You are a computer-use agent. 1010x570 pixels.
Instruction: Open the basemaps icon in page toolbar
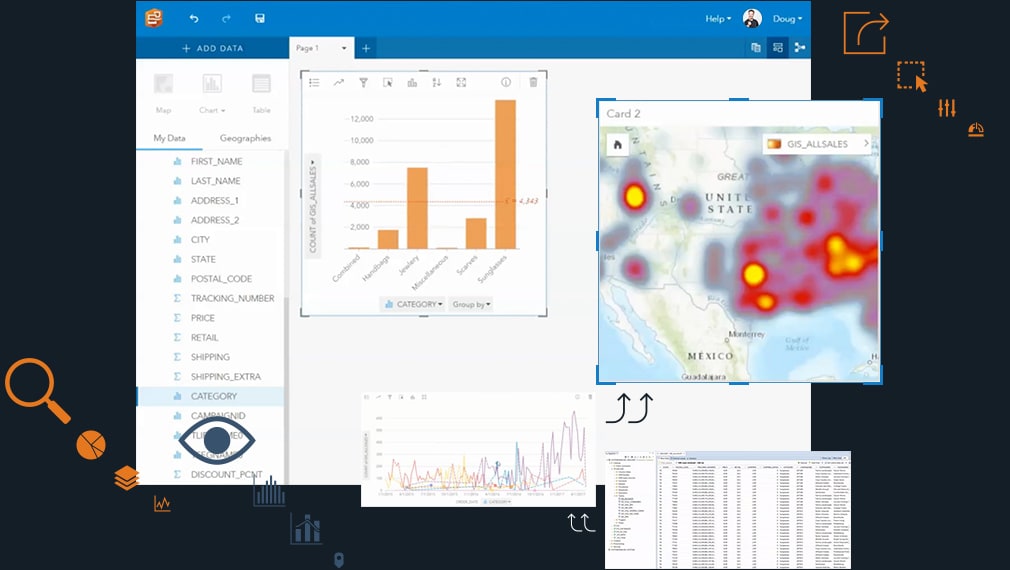756,48
